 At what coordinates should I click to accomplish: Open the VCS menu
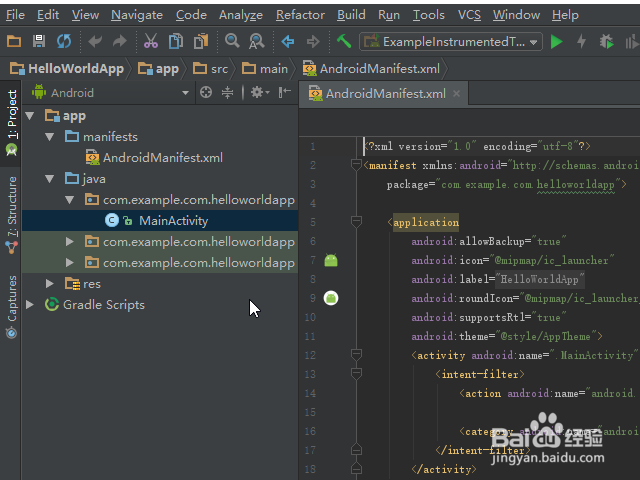click(x=469, y=15)
